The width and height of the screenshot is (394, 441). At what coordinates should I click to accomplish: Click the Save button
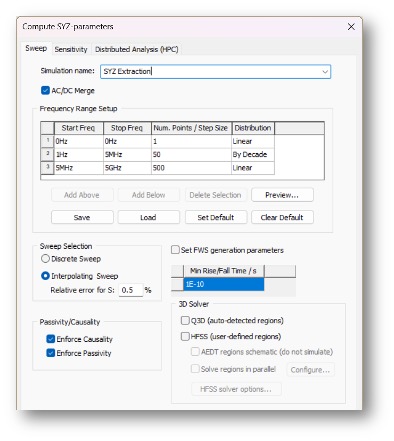(82, 217)
